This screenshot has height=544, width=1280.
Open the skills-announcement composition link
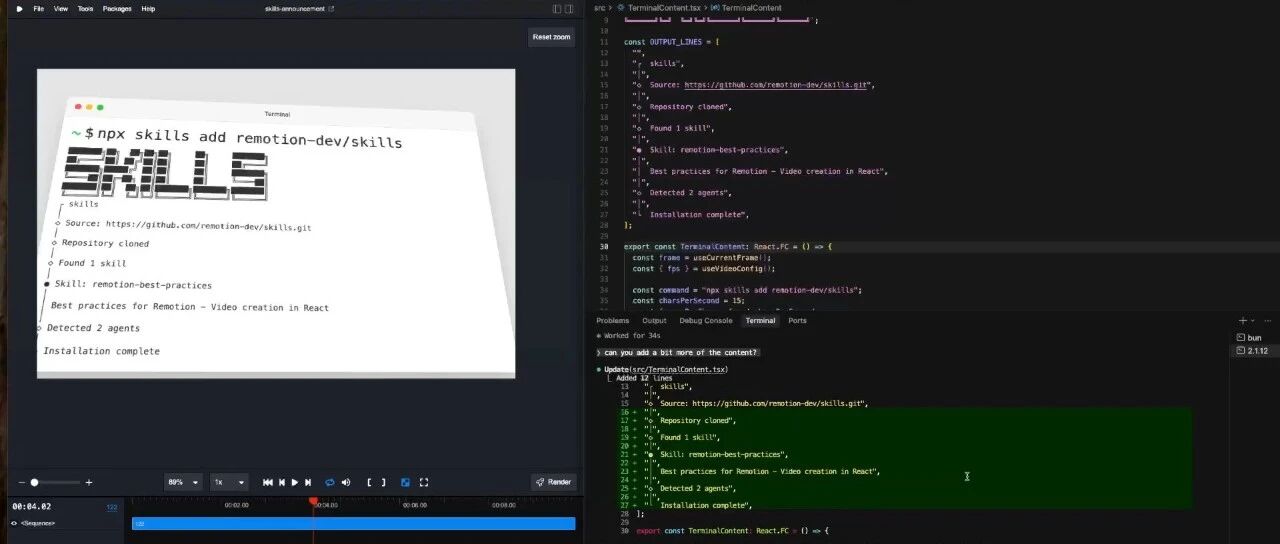[299, 8]
